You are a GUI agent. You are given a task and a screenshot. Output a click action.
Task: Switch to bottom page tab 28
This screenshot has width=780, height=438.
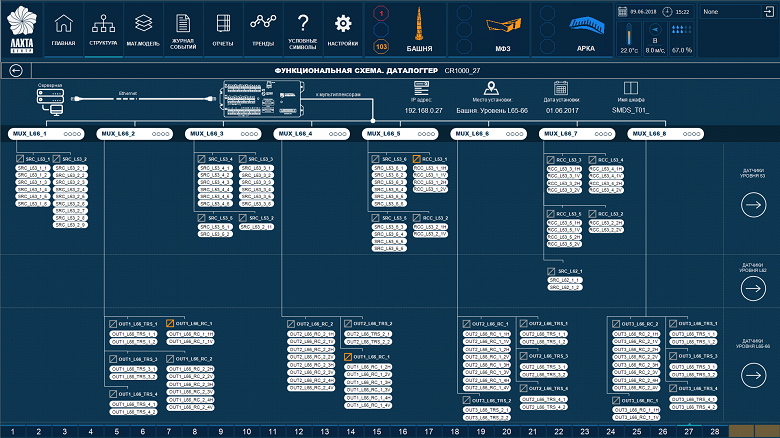pyautogui.click(x=715, y=432)
